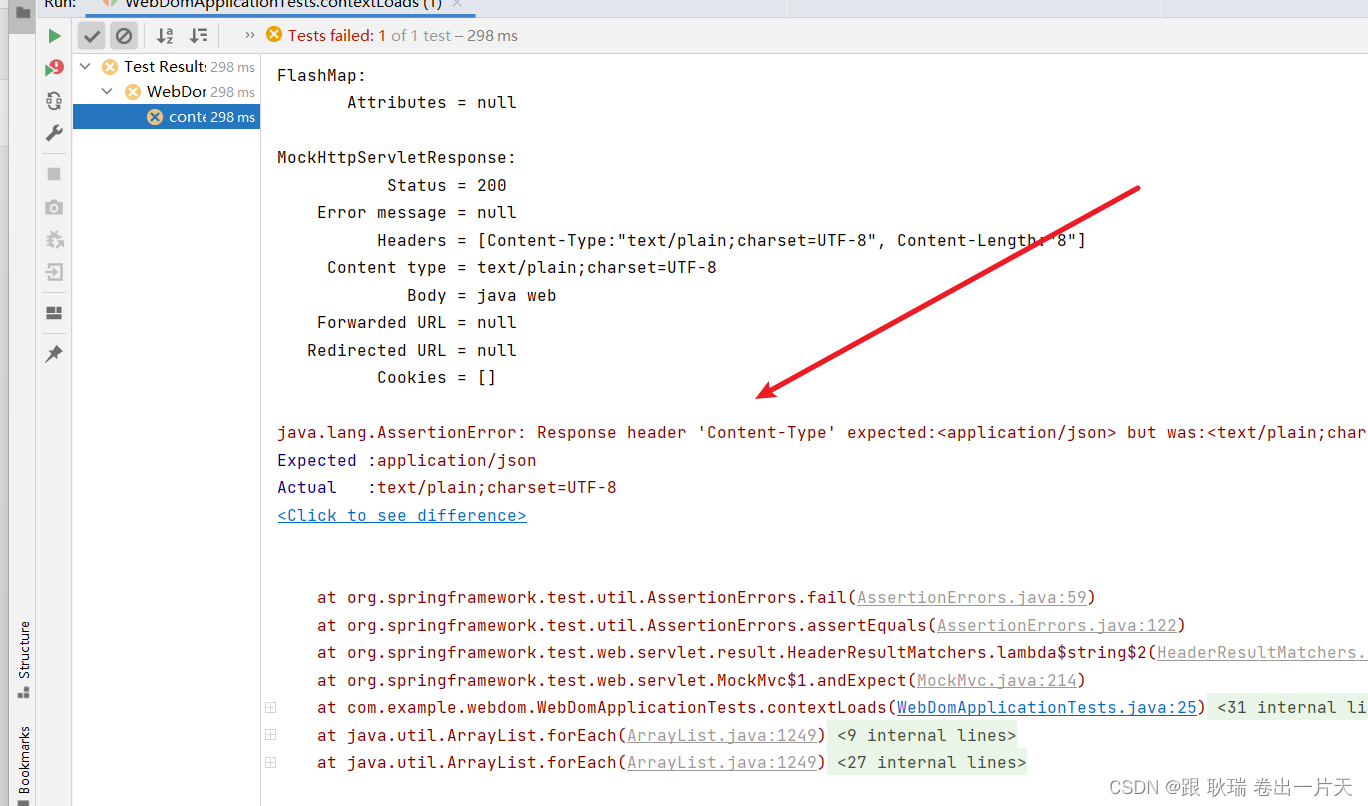The height and width of the screenshot is (806, 1368).
Task: Open the Structure side tool tab
Action: click(x=24, y=660)
